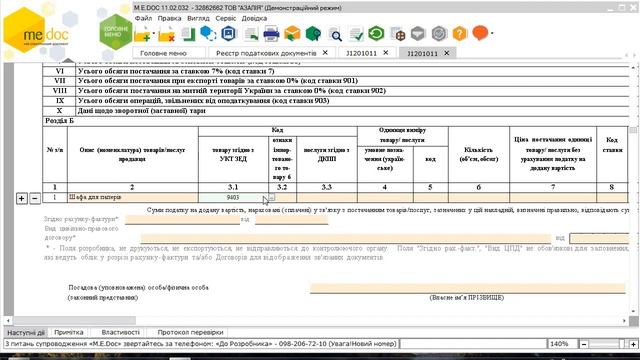This screenshot has height=360, width=640.
Task: Click the horizontal scrollbar thumb below the document
Action: tap(74, 321)
